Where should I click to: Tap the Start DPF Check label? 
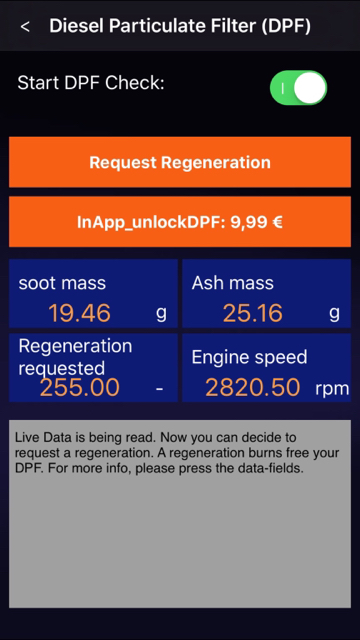pos(91,83)
